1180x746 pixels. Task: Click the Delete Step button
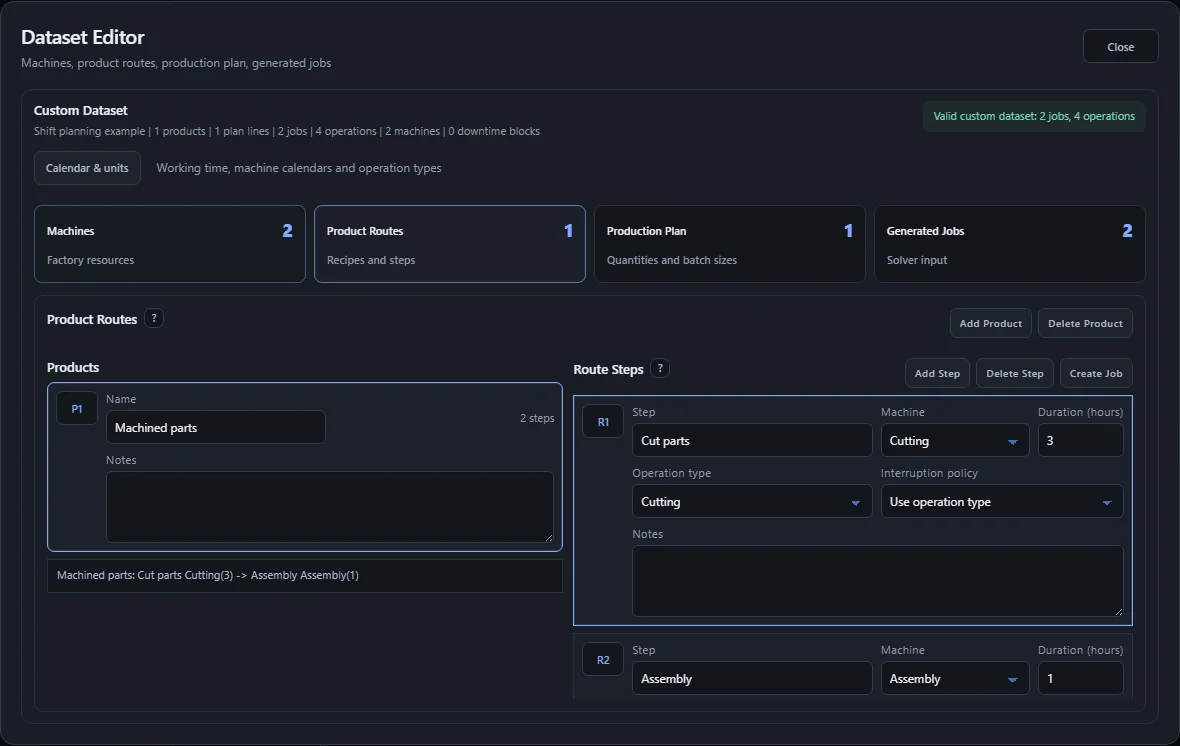[x=1014, y=373]
